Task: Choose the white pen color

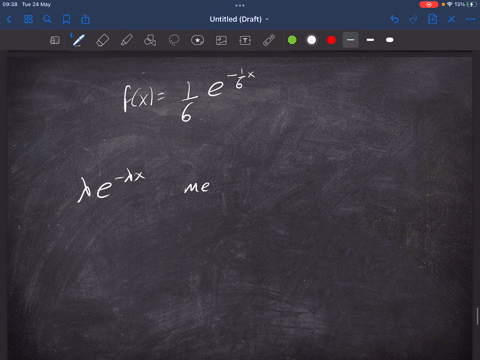Action: (312, 40)
